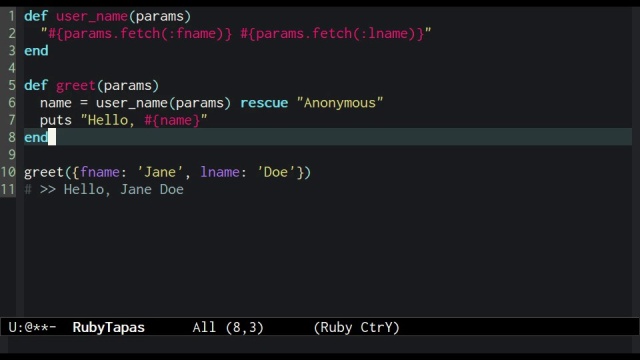Click the All scroll position indicator
Image resolution: width=640 pixels, height=360 pixels.
pos(204,327)
